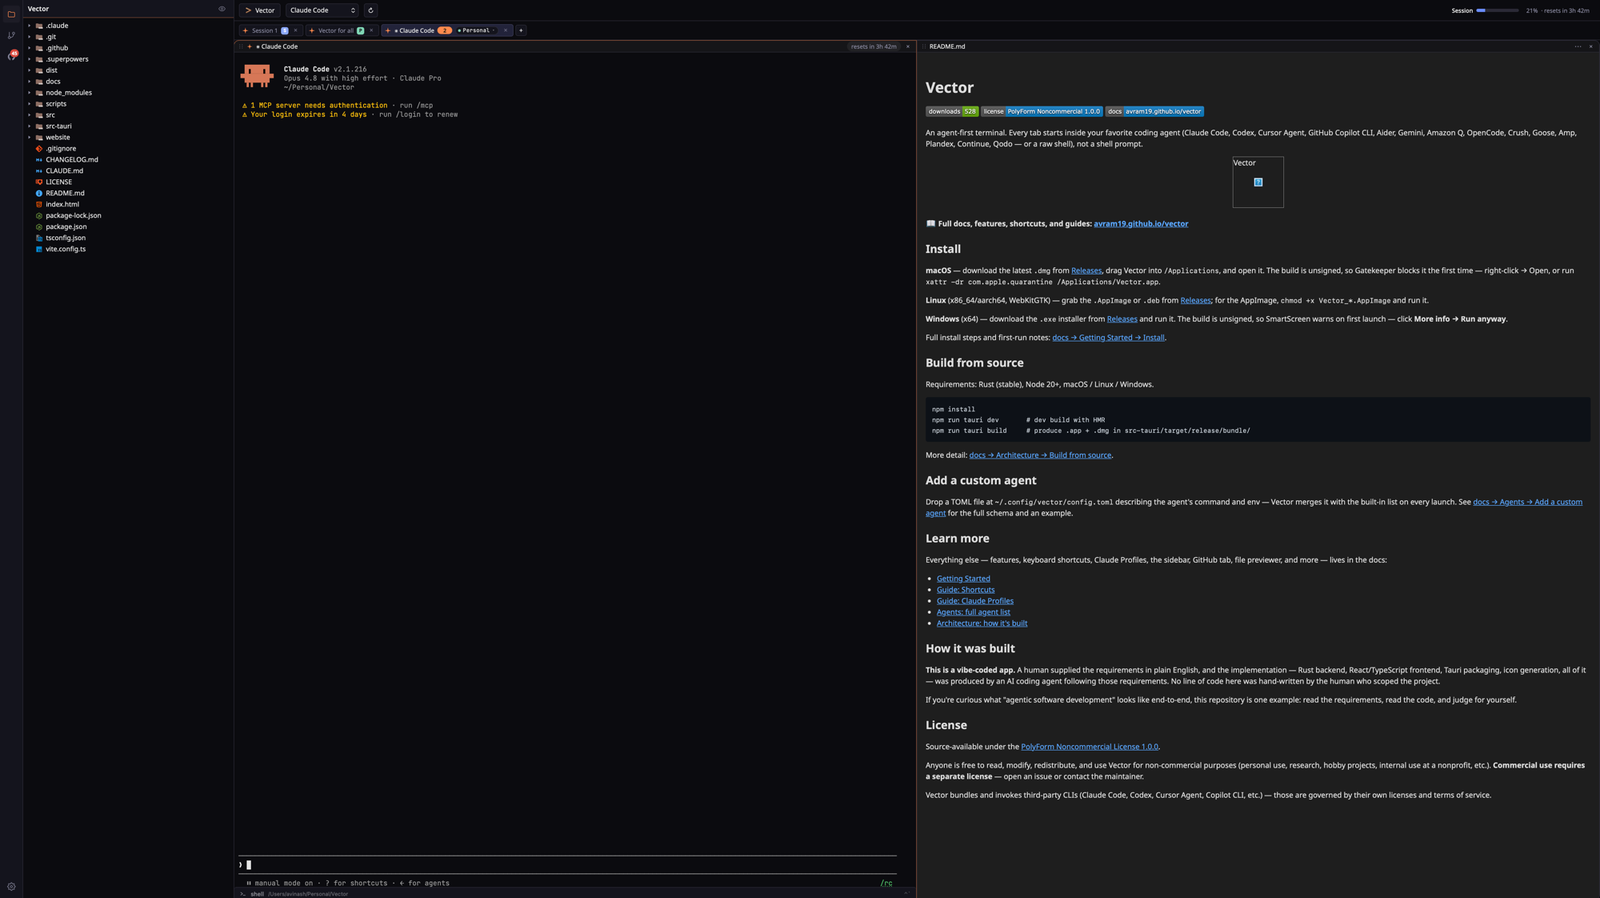
Task: Open the avram19.github.io/vector docs link
Action: coord(1141,224)
